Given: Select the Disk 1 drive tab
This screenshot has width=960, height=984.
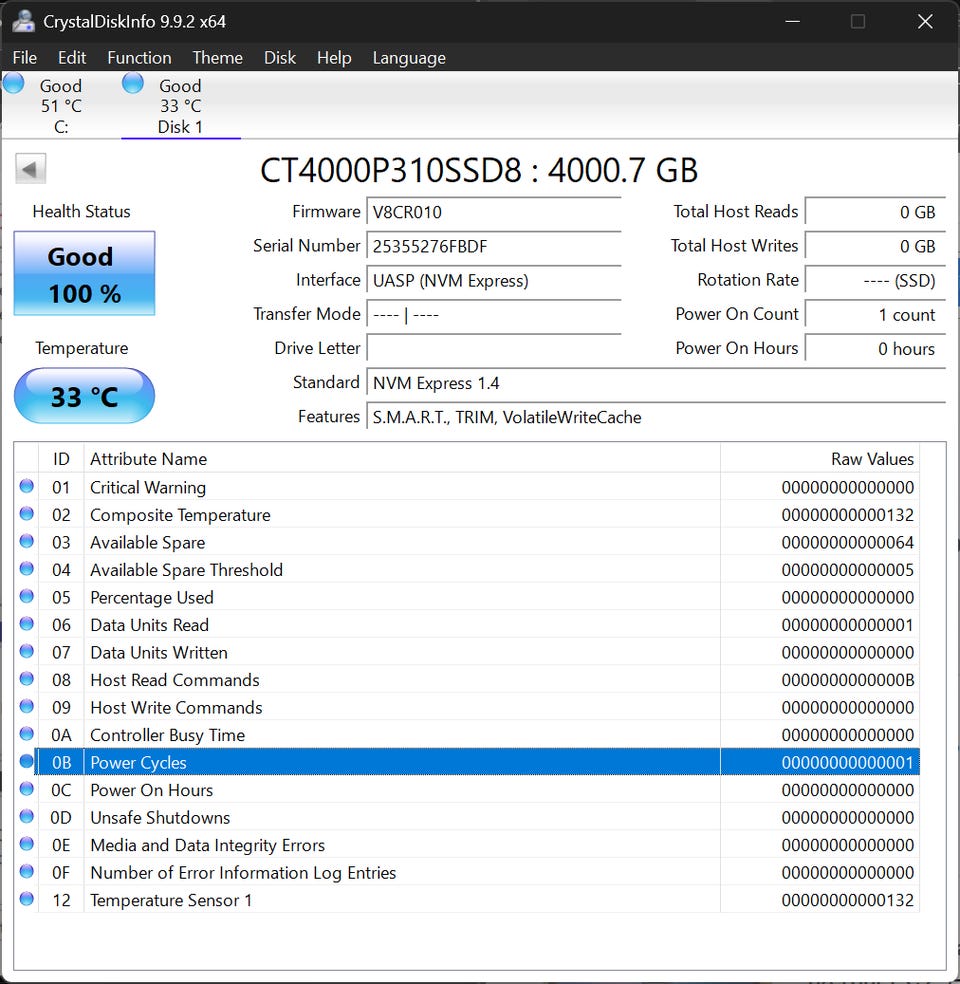Looking at the screenshot, I should 180,105.
